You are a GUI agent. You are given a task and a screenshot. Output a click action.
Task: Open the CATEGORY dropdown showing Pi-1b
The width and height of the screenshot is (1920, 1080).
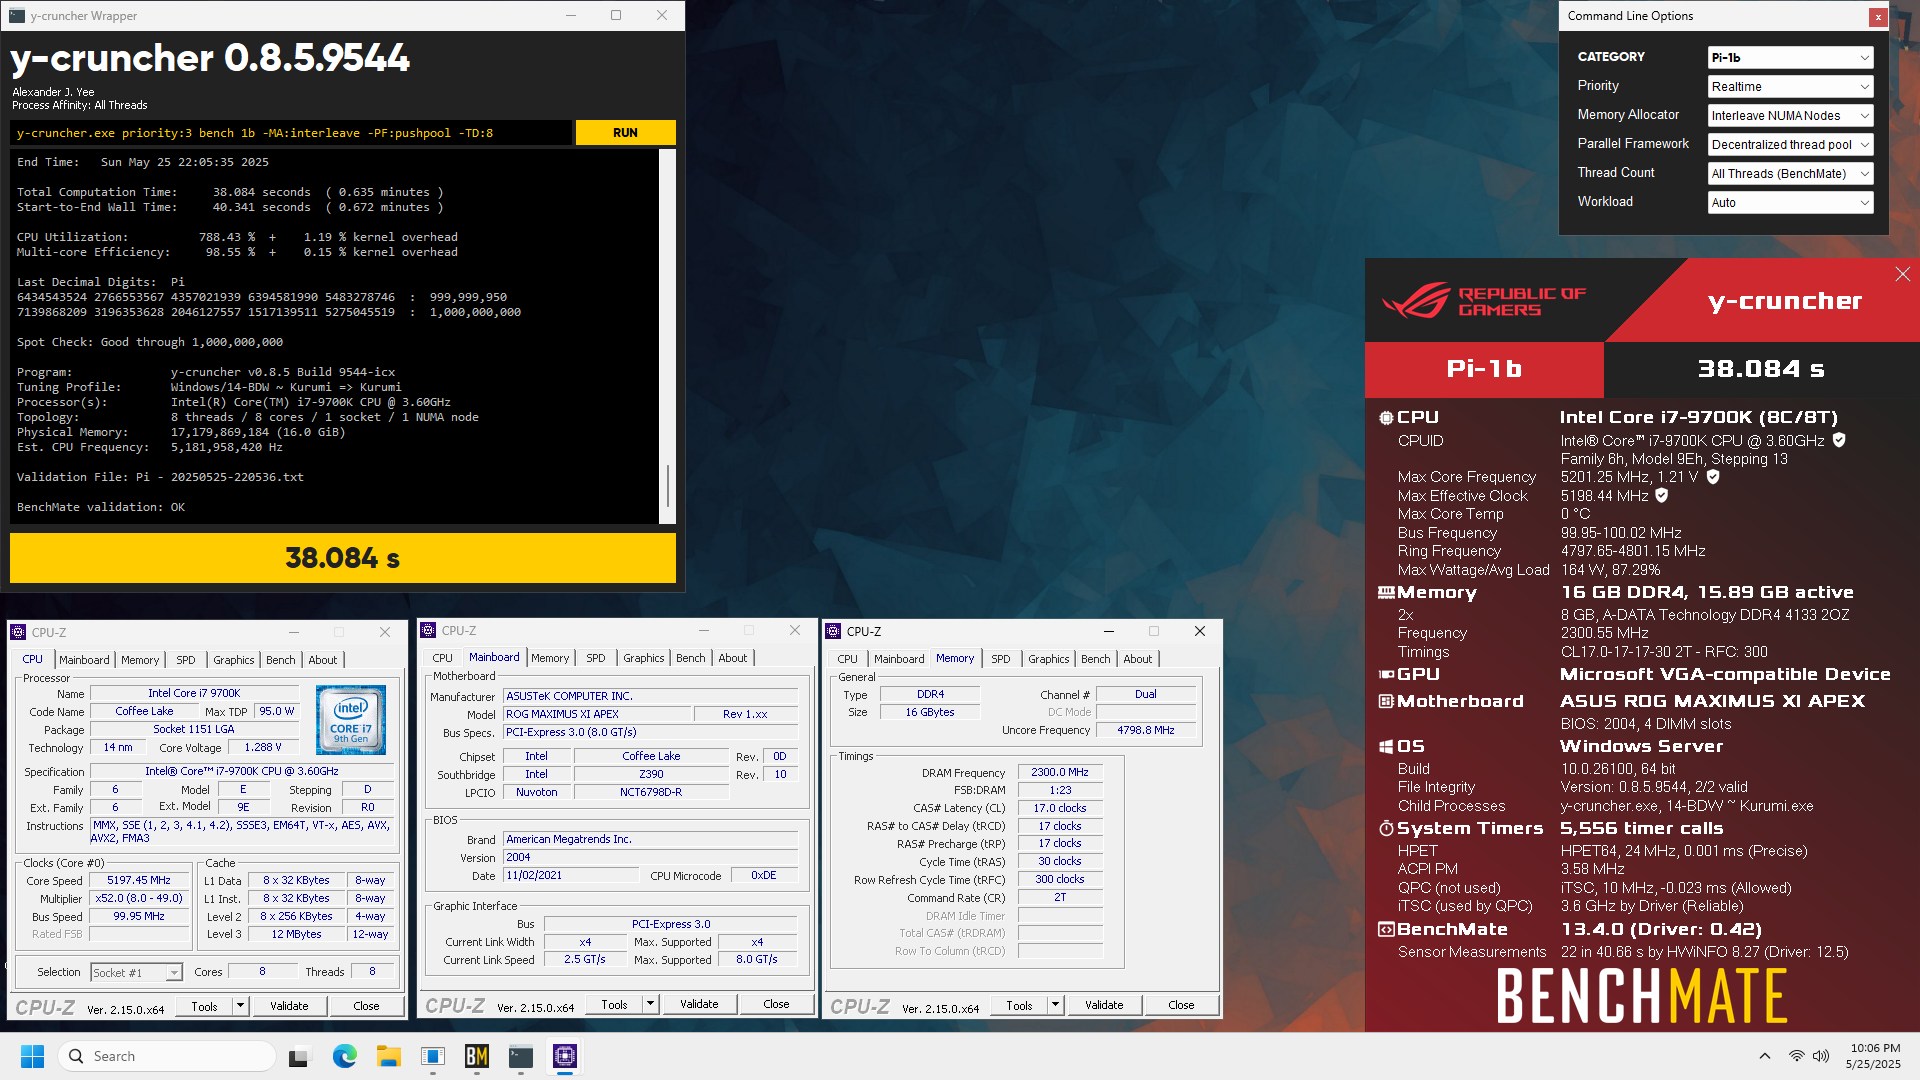(x=1790, y=57)
